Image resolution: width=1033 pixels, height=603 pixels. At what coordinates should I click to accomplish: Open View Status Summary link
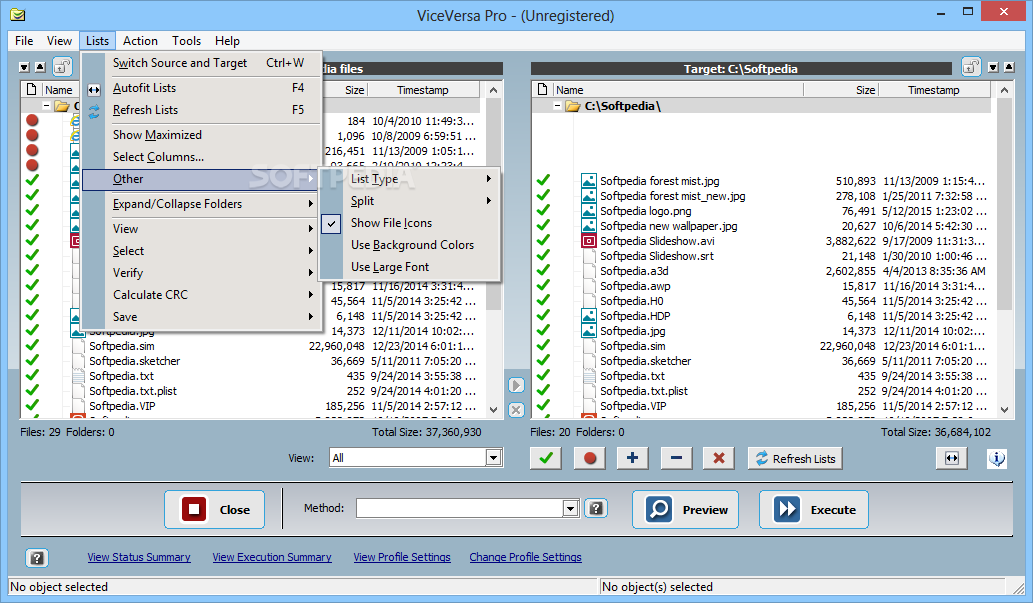click(x=139, y=557)
